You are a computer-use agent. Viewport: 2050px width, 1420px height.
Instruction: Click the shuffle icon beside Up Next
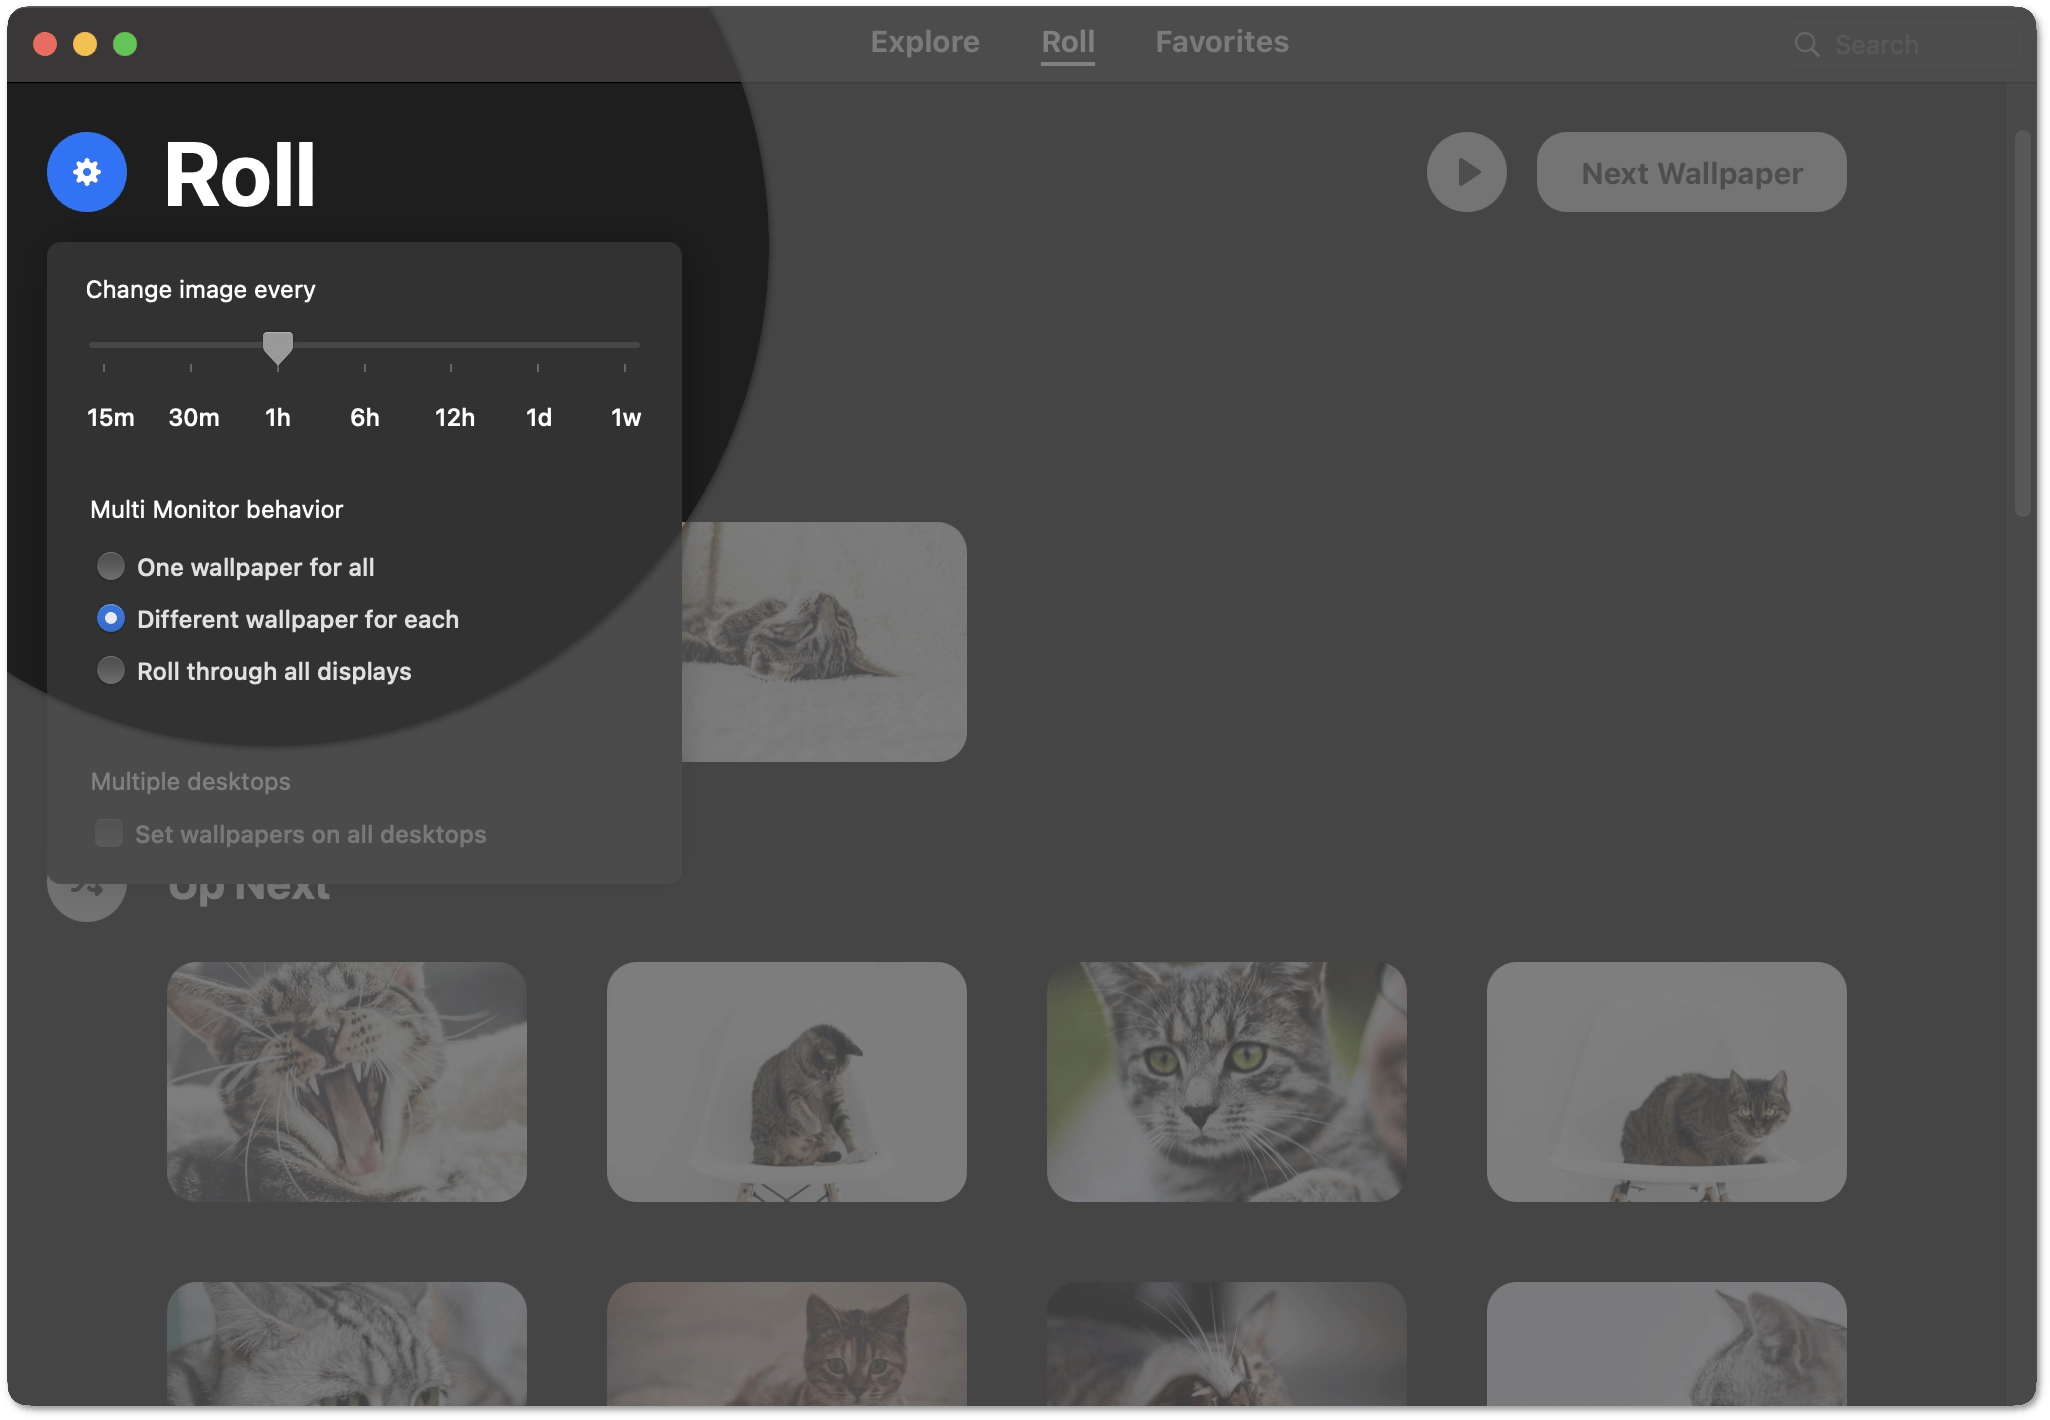click(x=87, y=895)
